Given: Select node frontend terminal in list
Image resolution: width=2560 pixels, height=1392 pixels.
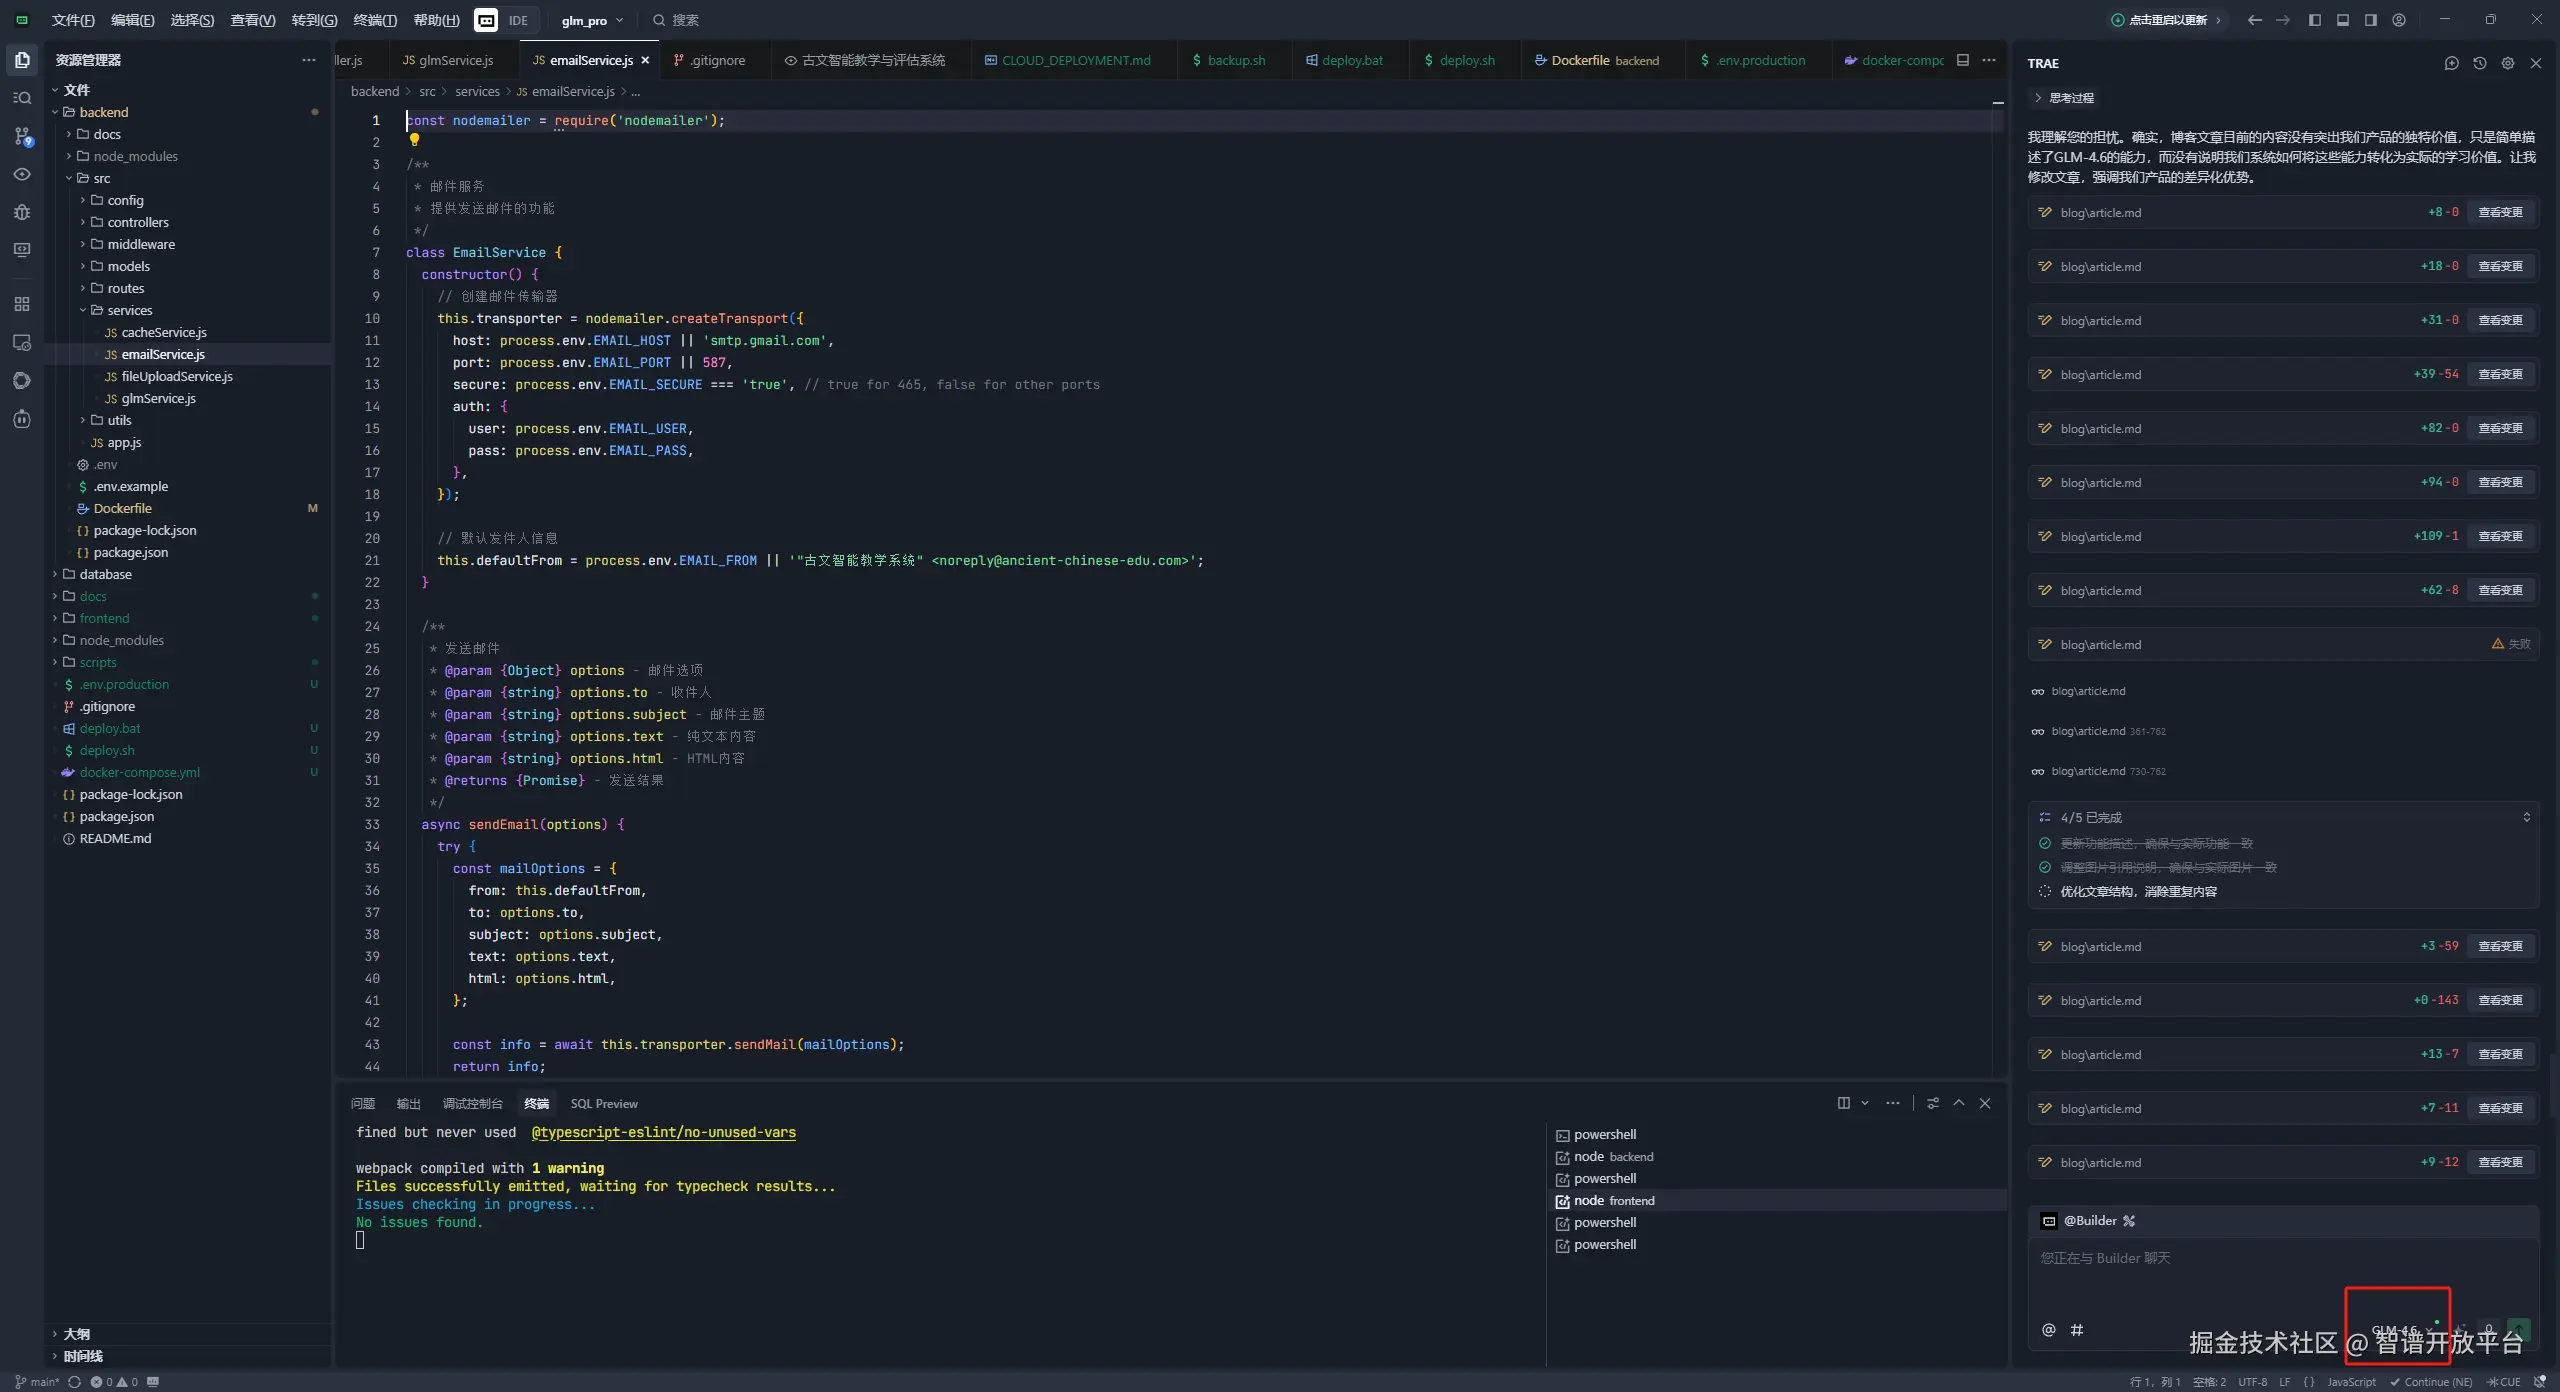Looking at the screenshot, I should 1613,1201.
